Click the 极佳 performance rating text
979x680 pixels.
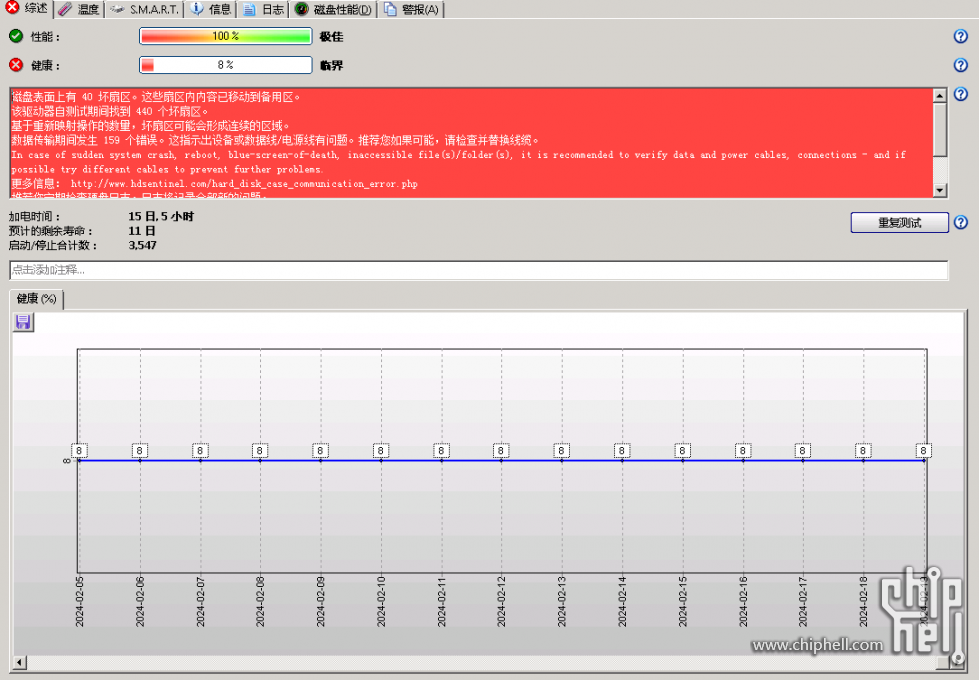331,37
